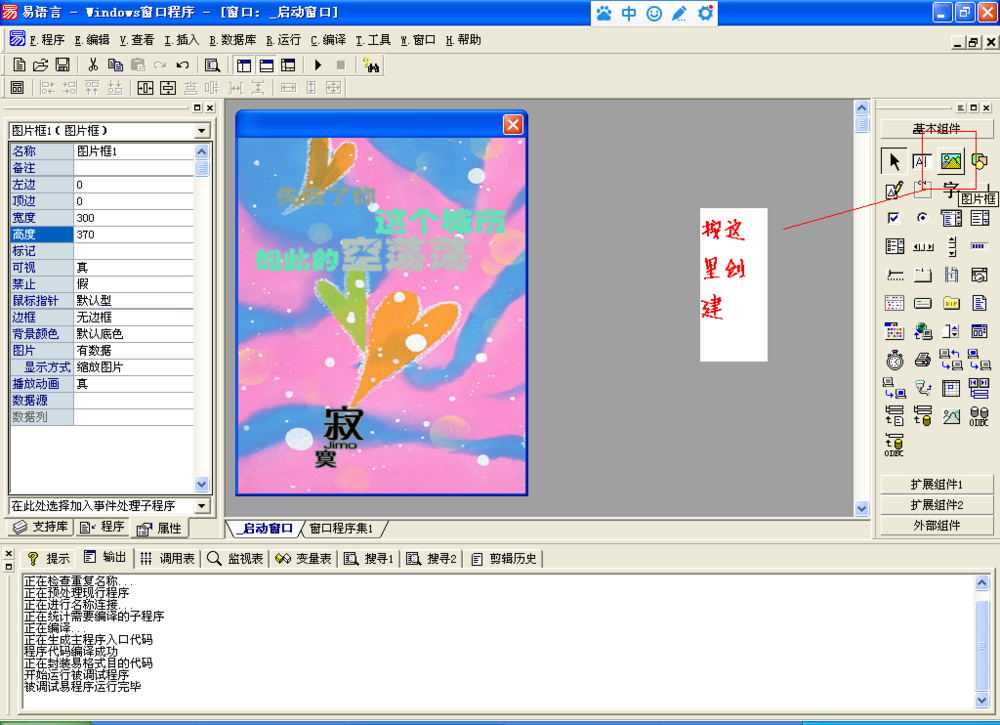Select the DIR folder component icon

pyautogui.click(x=951, y=303)
